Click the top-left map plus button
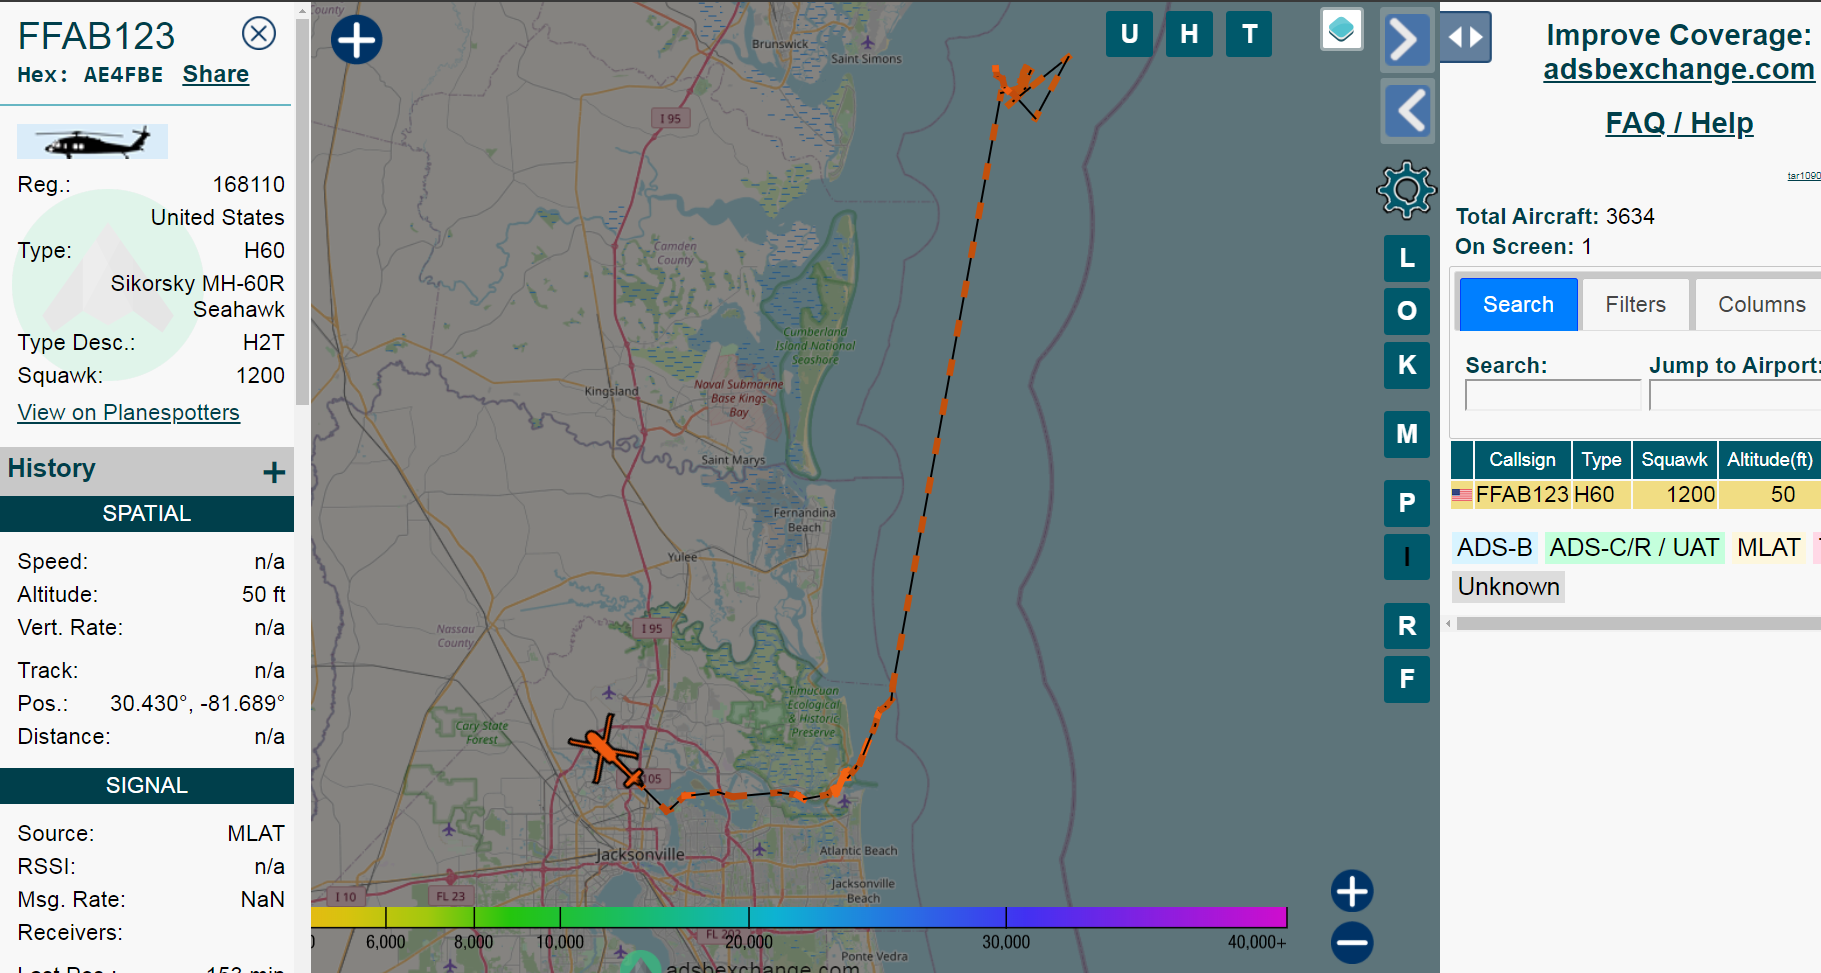 [357, 40]
